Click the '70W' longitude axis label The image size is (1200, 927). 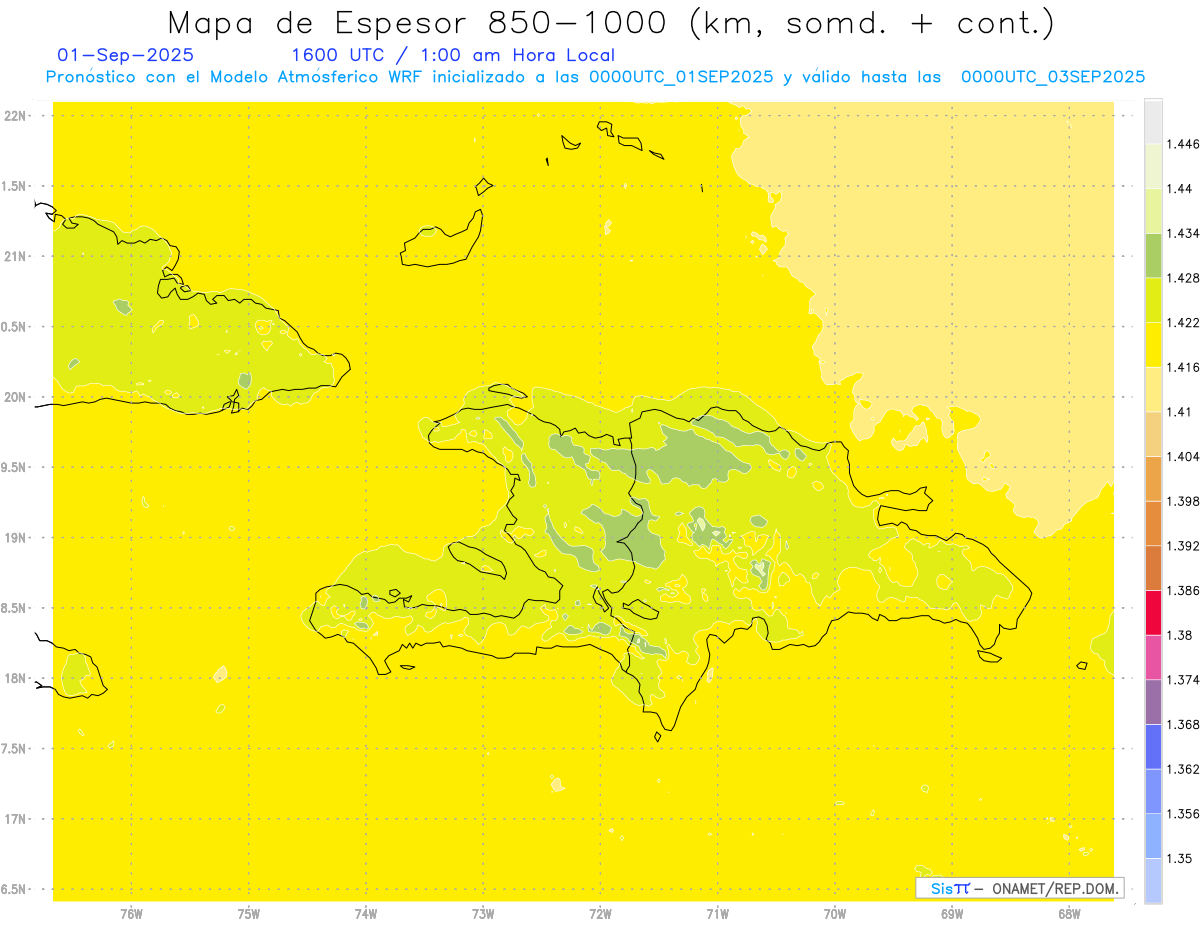pyautogui.click(x=835, y=914)
